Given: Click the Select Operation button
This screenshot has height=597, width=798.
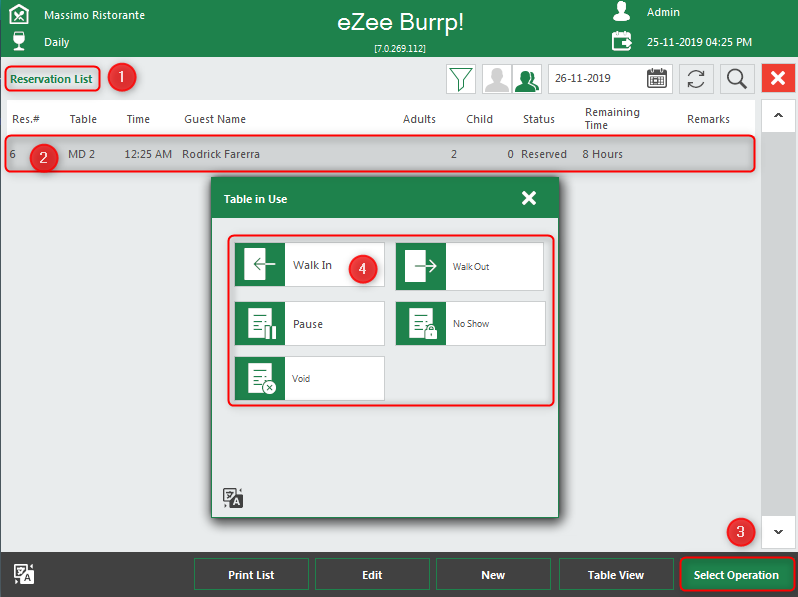Looking at the screenshot, I should pyautogui.click(x=736, y=575).
